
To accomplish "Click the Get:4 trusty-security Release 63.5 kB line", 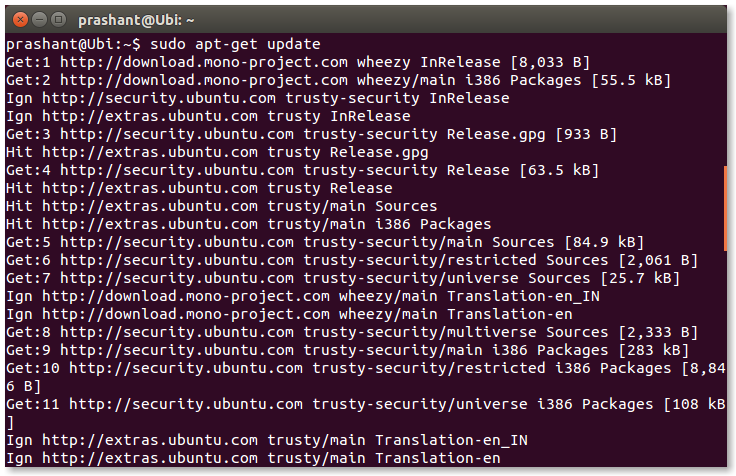I will coord(302,170).
